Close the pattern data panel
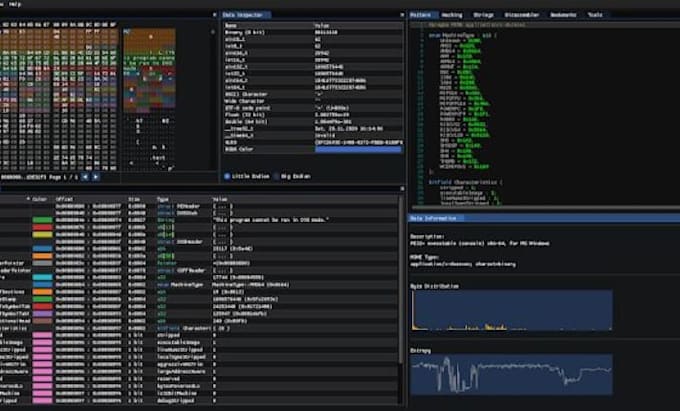This screenshot has width=680, height=411. [x=402, y=189]
